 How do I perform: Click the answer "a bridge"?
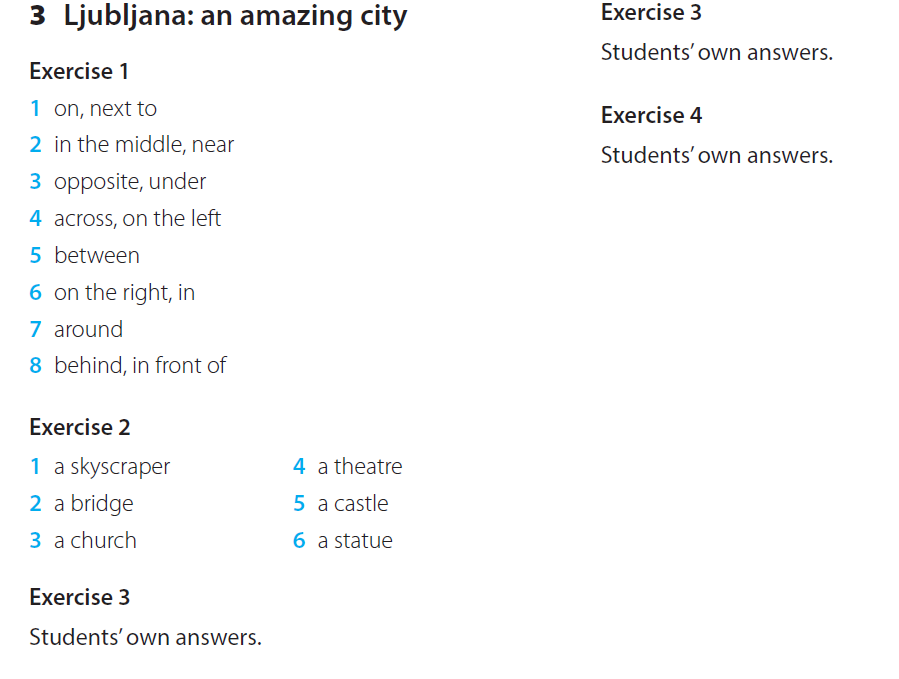[x=93, y=504]
